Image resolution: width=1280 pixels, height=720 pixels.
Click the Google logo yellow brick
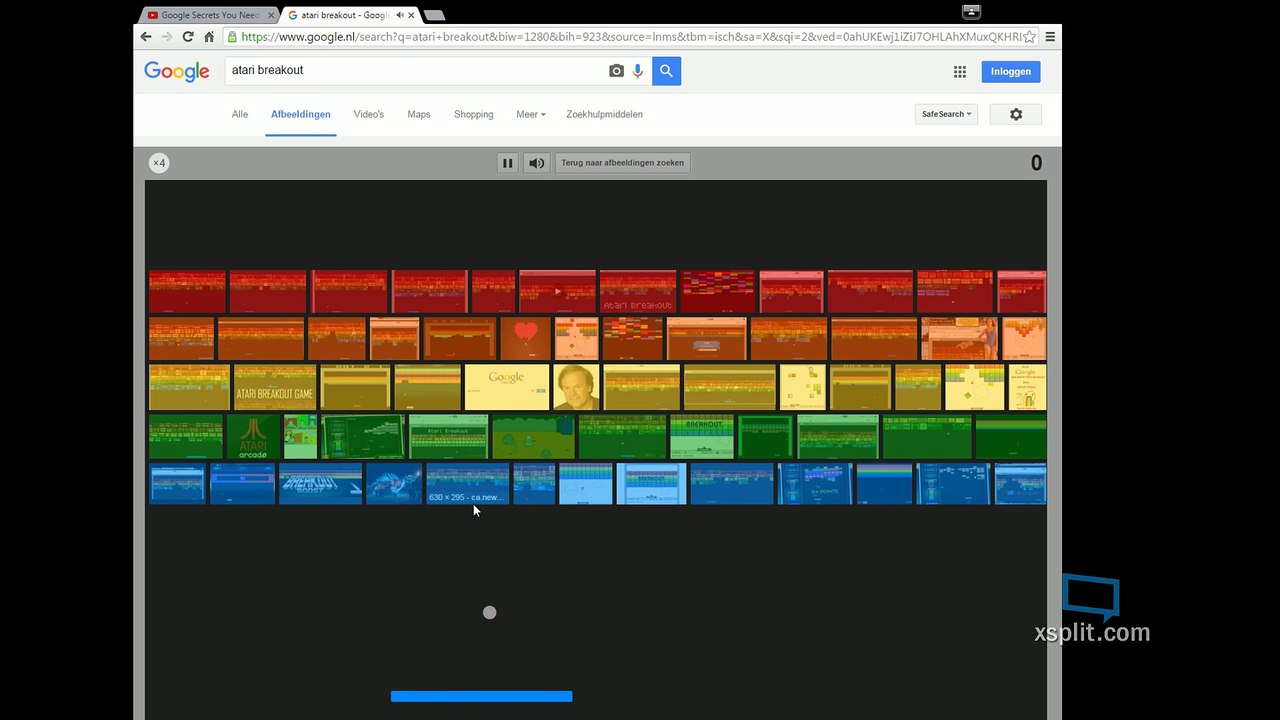[507, 387]
